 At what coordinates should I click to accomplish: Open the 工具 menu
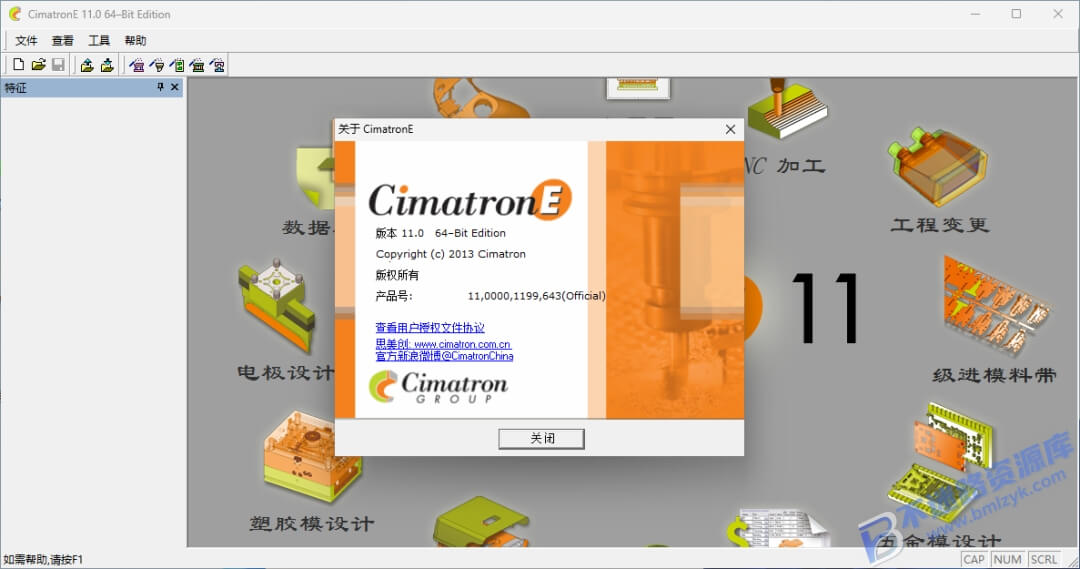pos(99,41)
